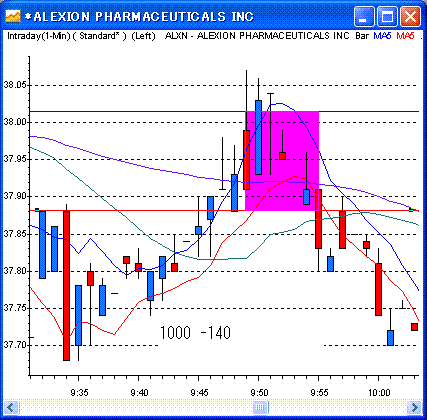
Task: Minimize the Alexion Pharmaceuticals chart window
Action: coord(364,16)
